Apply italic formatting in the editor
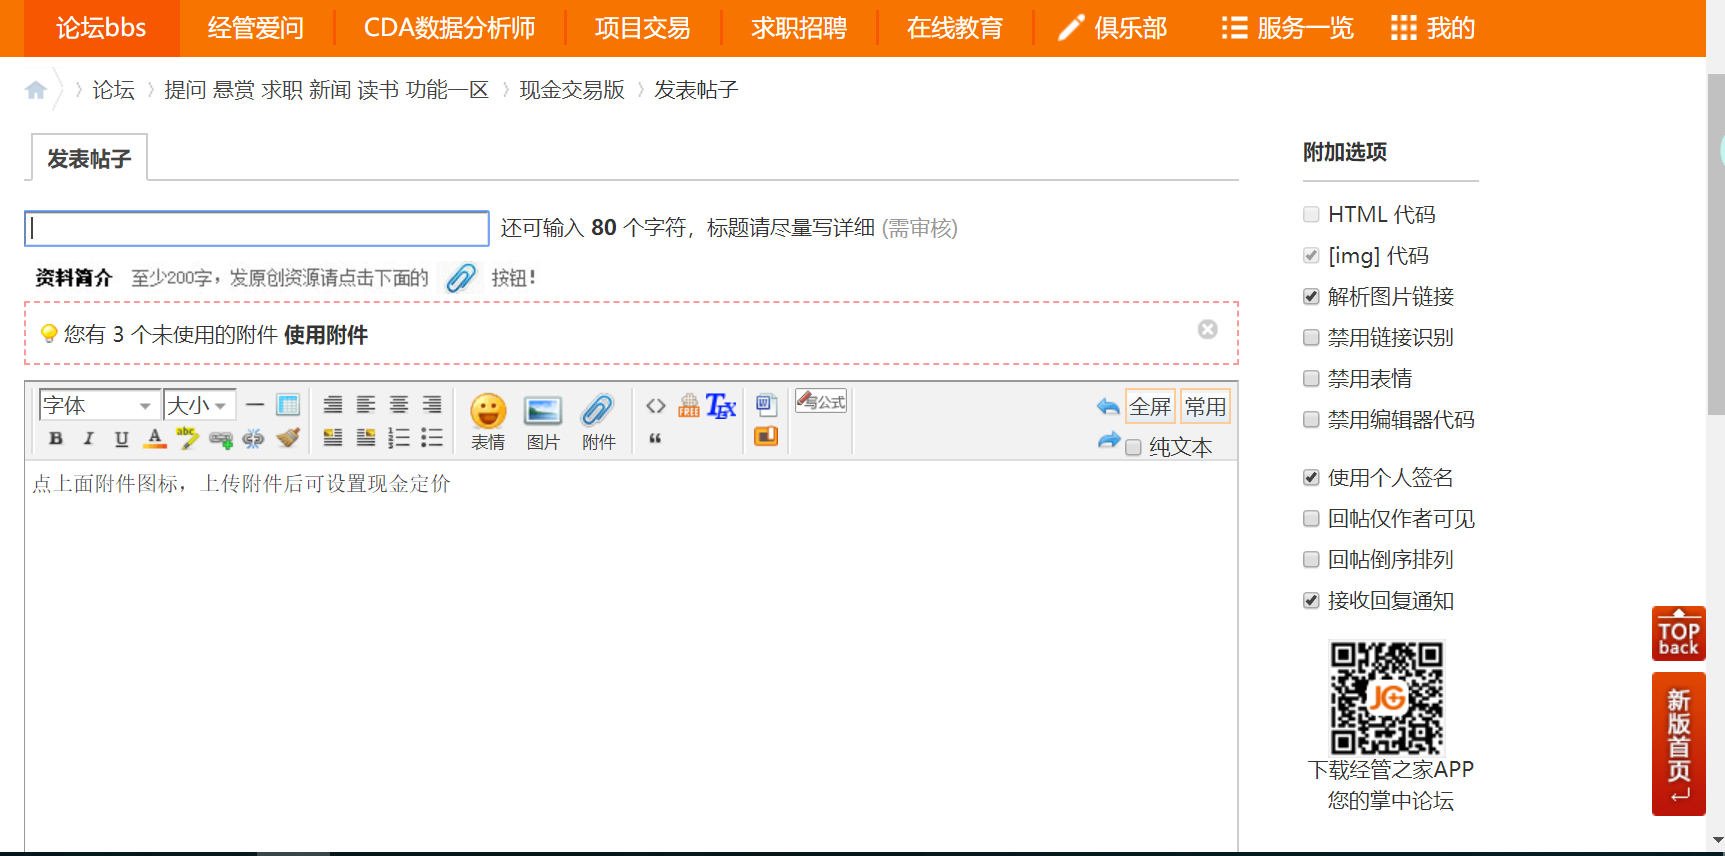 click(89, 438)
